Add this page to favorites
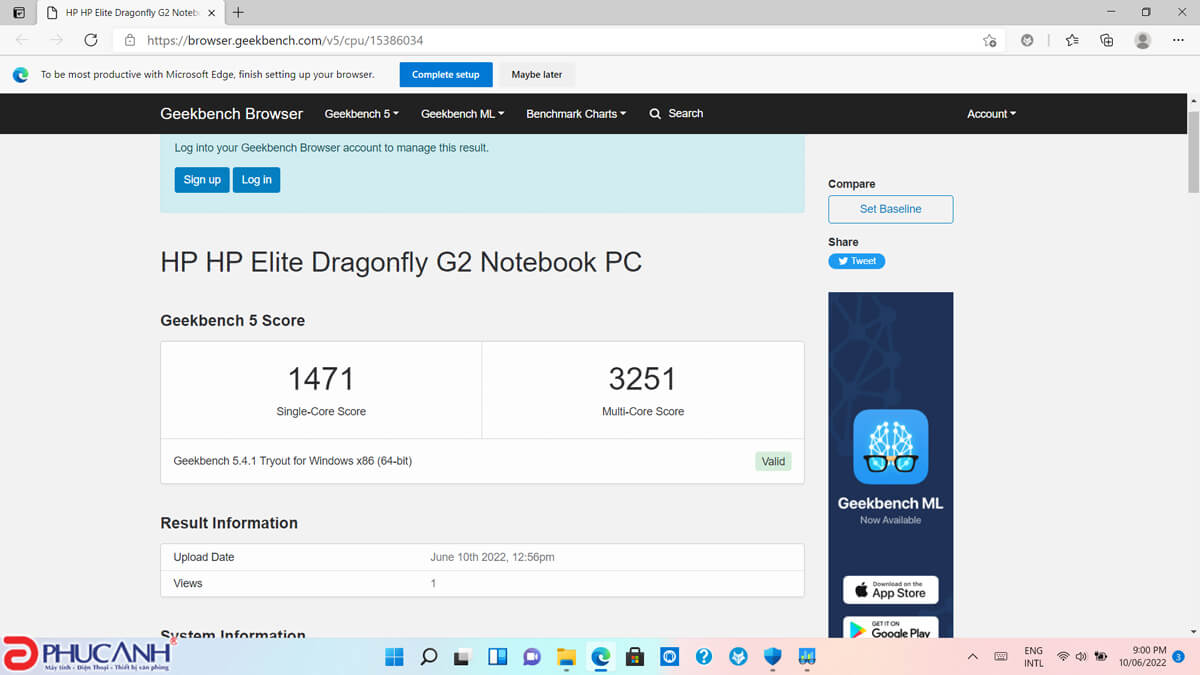 989,41
